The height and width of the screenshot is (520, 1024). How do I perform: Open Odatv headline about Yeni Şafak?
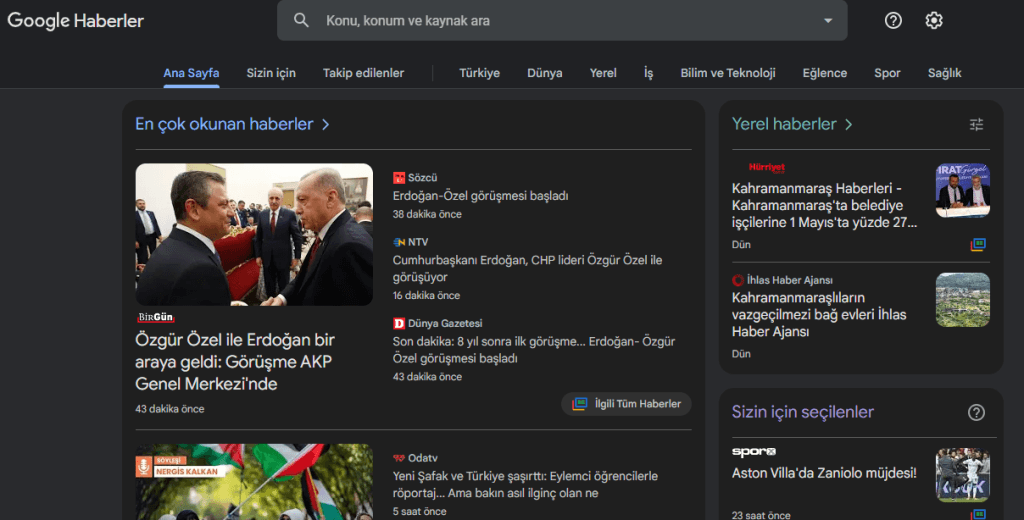tap(525, 485)
